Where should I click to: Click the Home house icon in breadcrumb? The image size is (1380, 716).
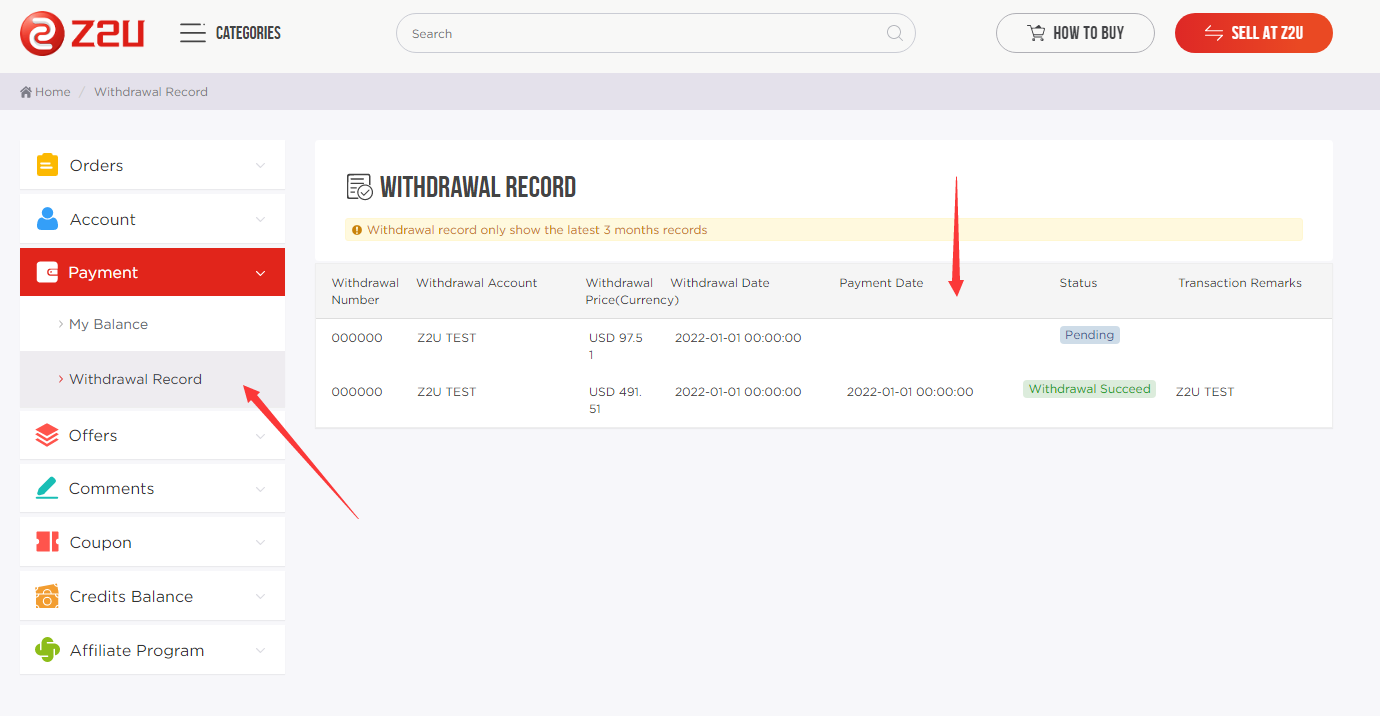[26, 92]
